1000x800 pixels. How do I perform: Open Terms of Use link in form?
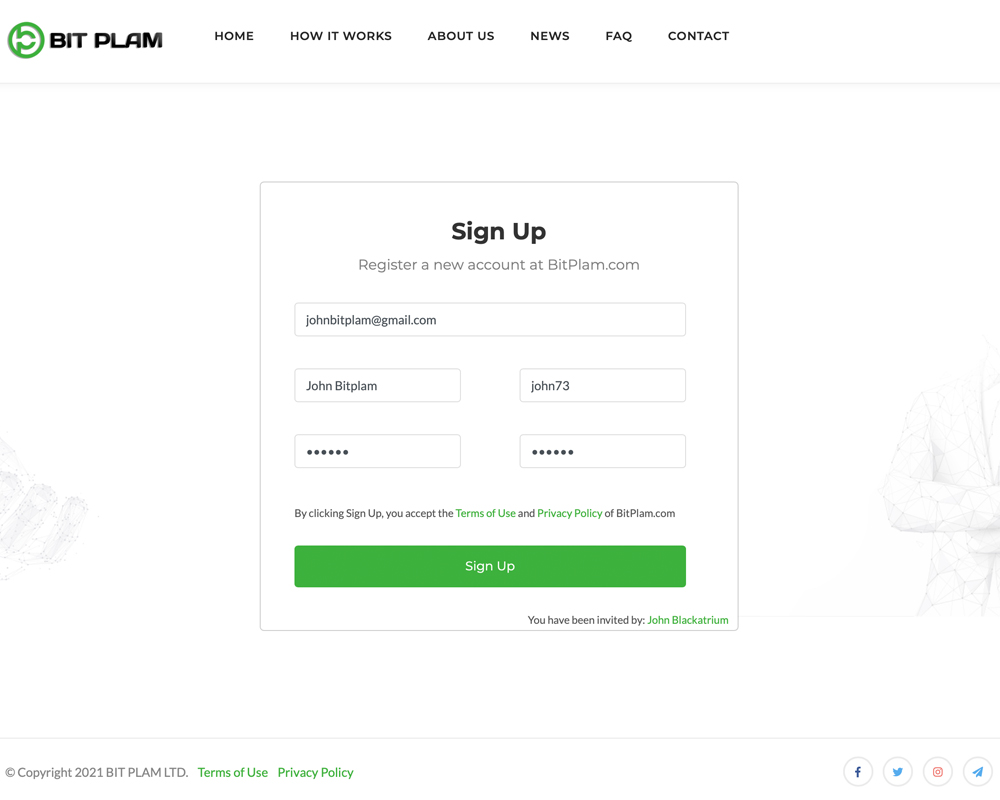click(x=485, y=513)
